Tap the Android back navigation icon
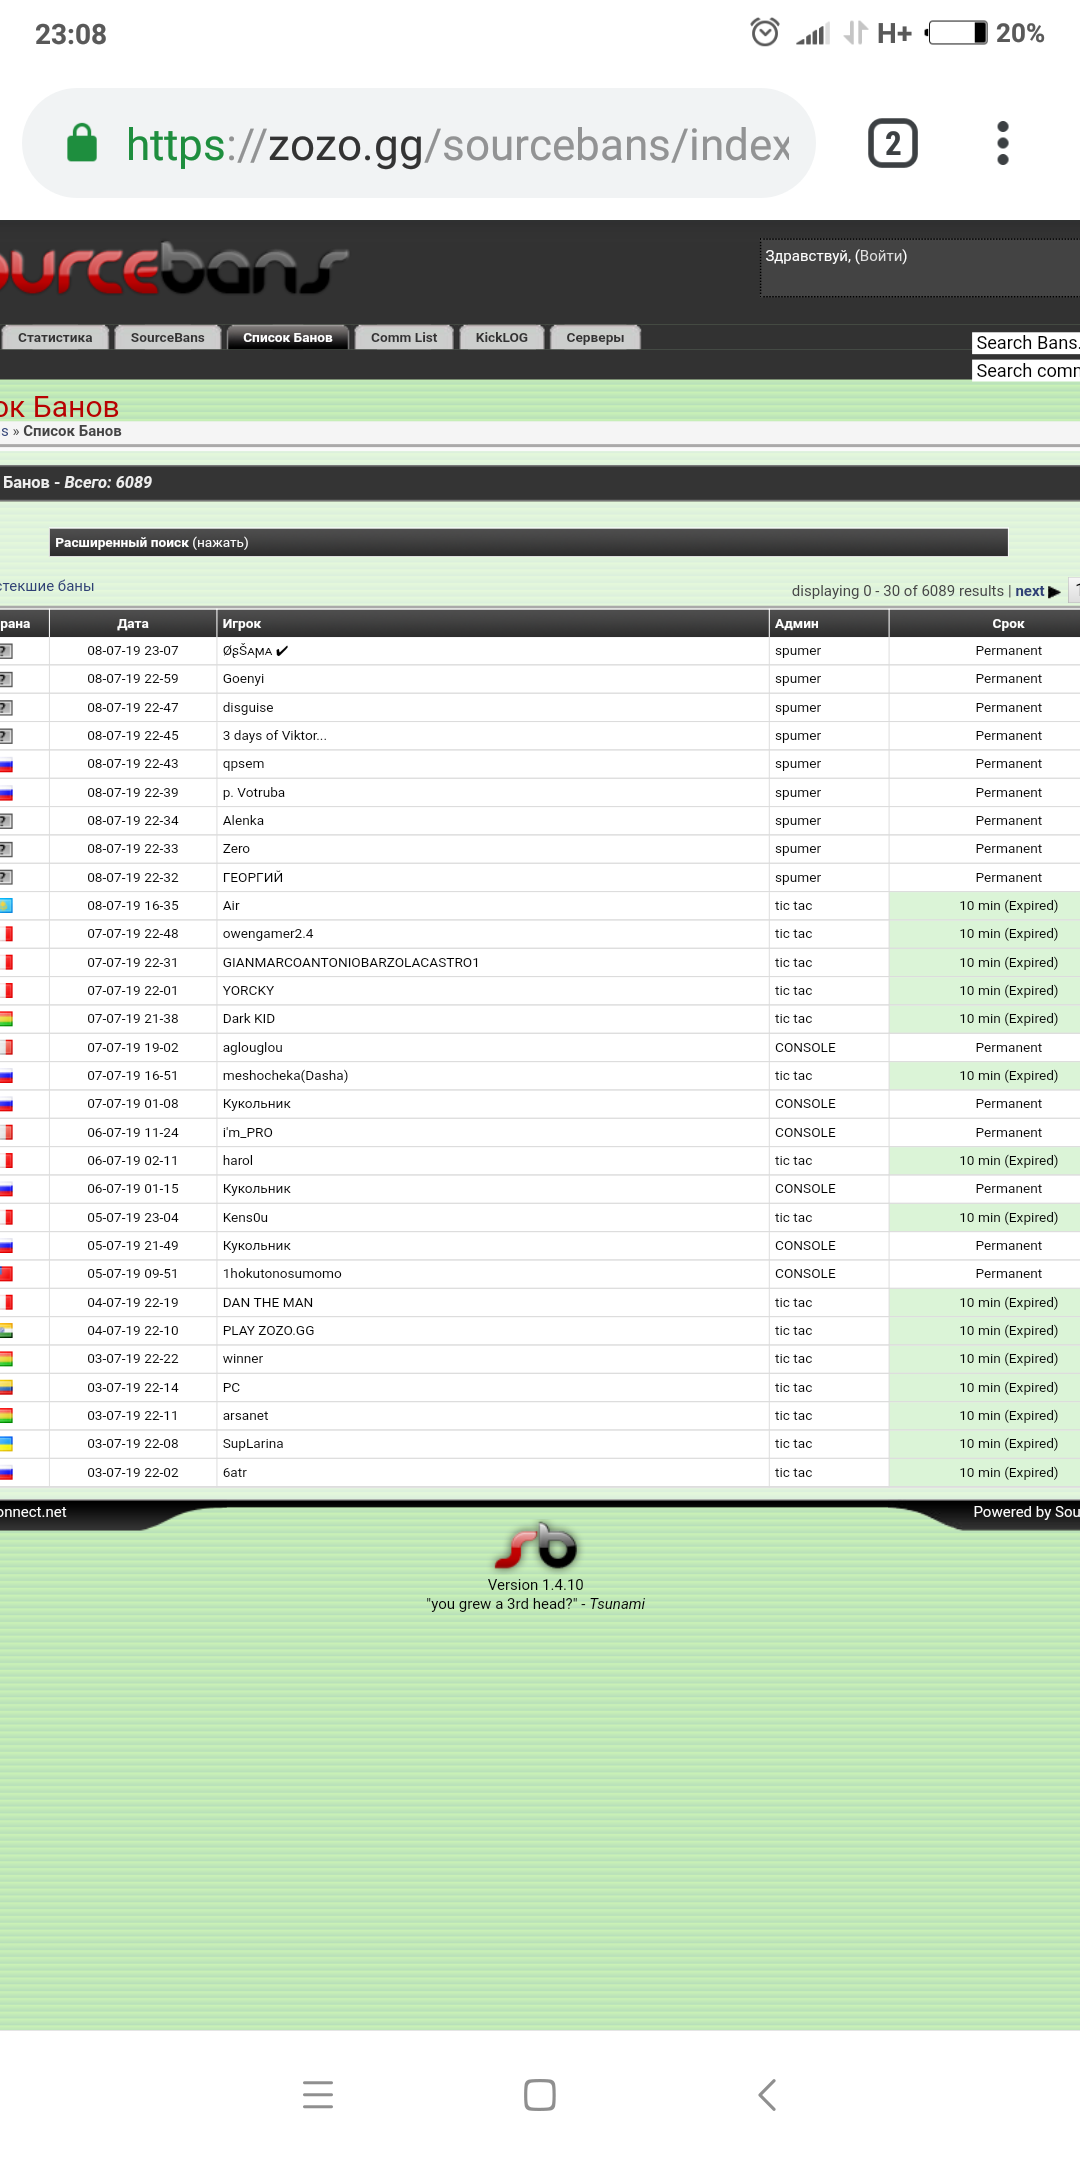The image size is (1080, 2160). pyautogui.click(x=767, y=2094)
